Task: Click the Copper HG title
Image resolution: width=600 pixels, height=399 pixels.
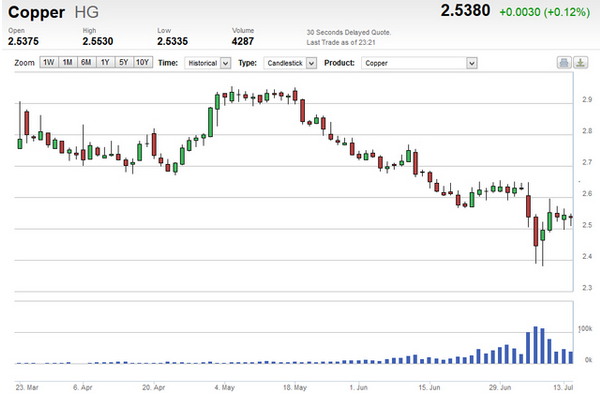Action: point(53,12)
